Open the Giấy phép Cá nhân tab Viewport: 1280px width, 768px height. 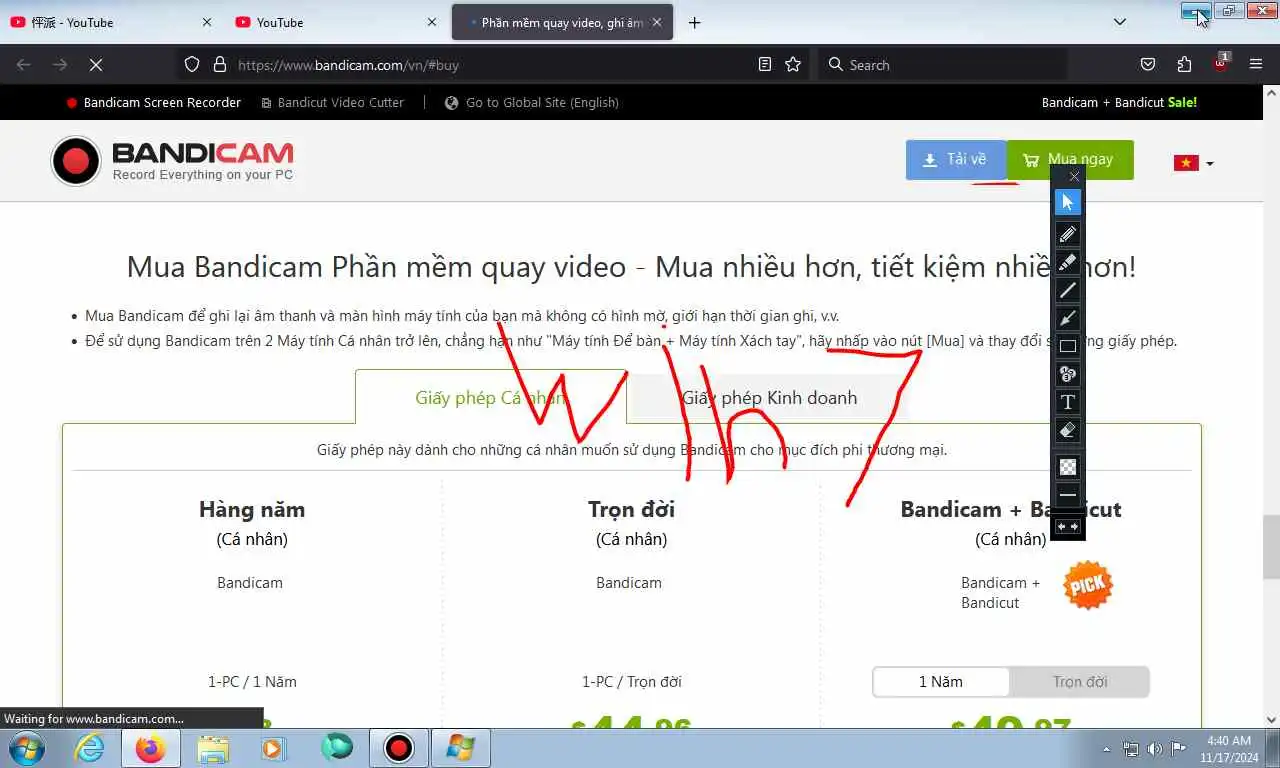pos(490,397)
